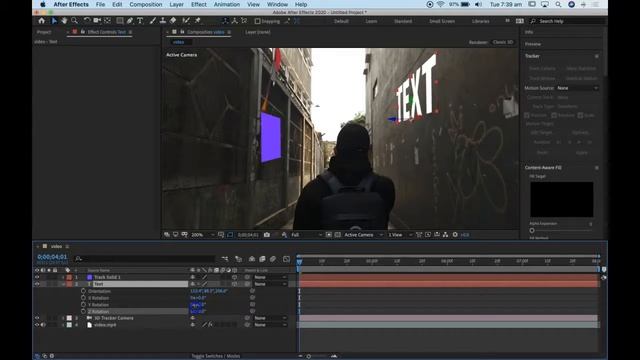Click the Wi-Fi icon in menu bar

coord(440,4)
